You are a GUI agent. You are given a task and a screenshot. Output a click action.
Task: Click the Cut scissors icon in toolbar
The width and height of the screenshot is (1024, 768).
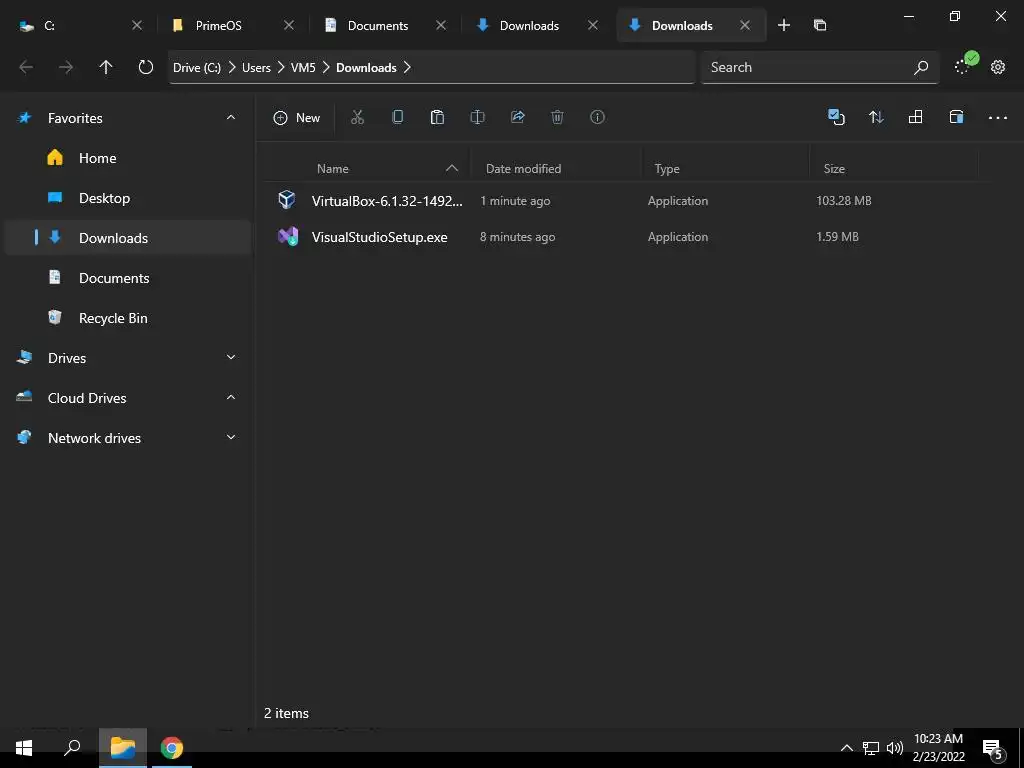[x=357, y=118]
